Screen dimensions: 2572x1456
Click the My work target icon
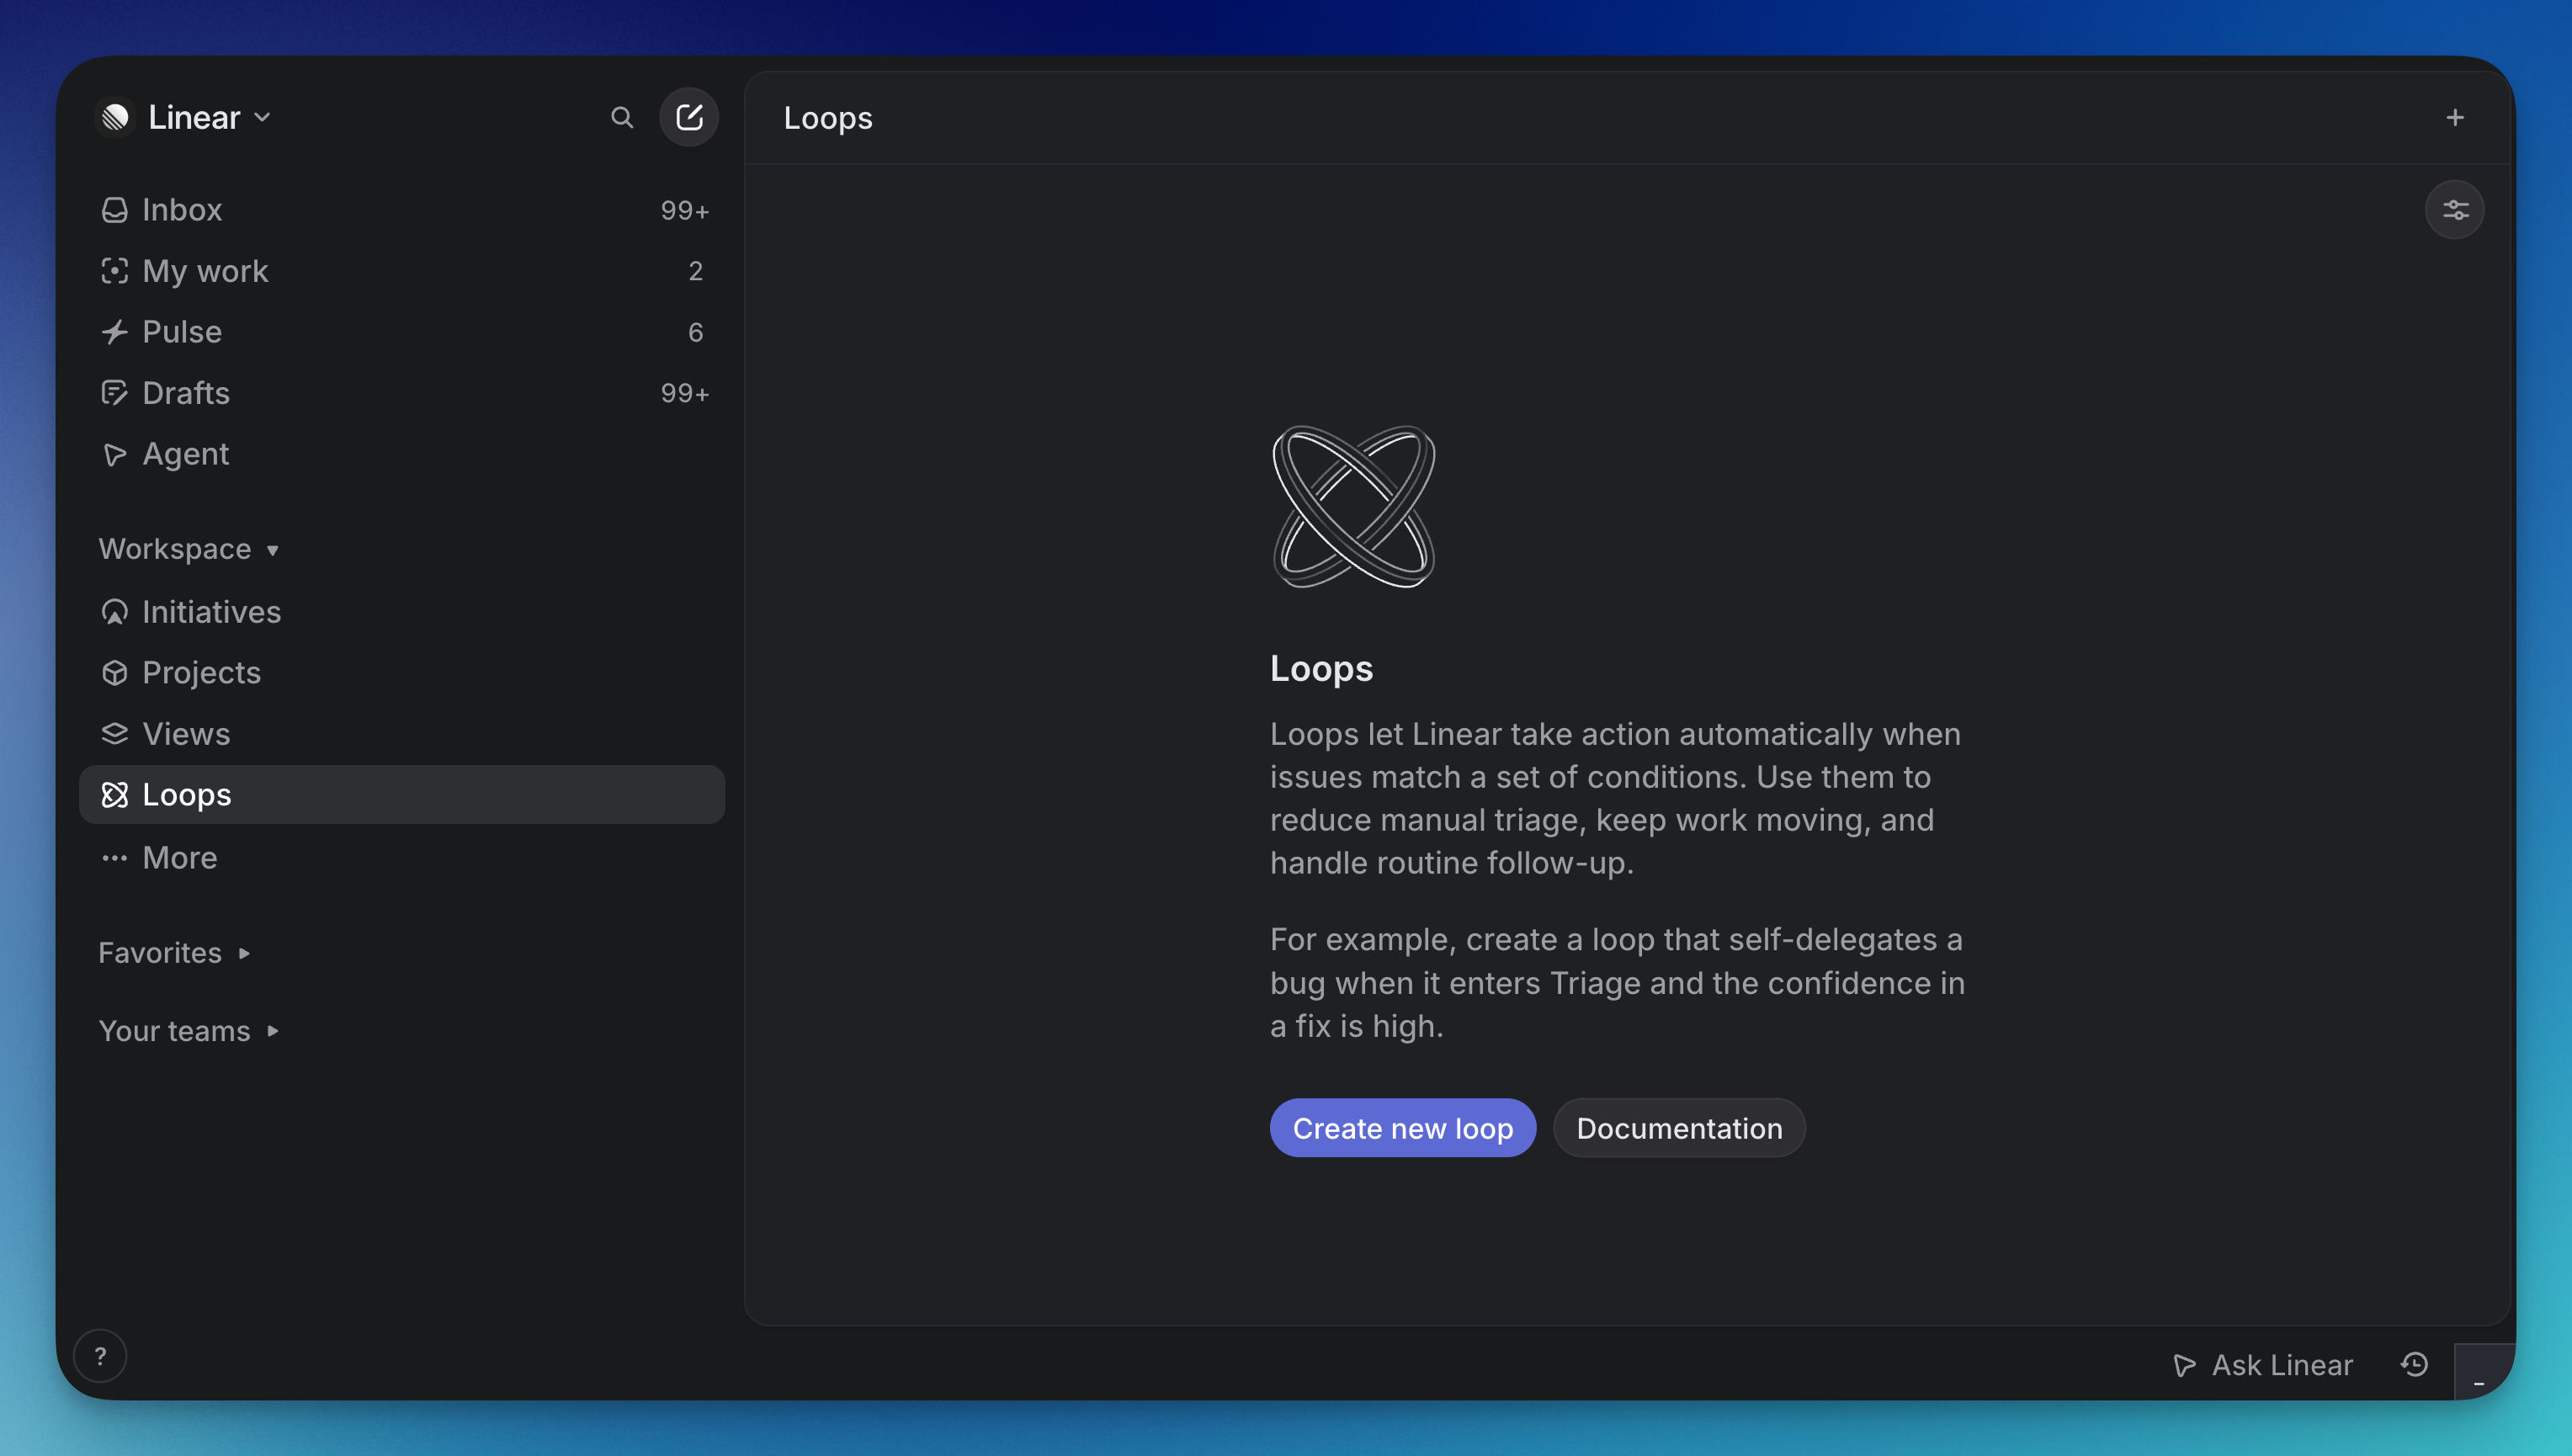tap(115, 271)
